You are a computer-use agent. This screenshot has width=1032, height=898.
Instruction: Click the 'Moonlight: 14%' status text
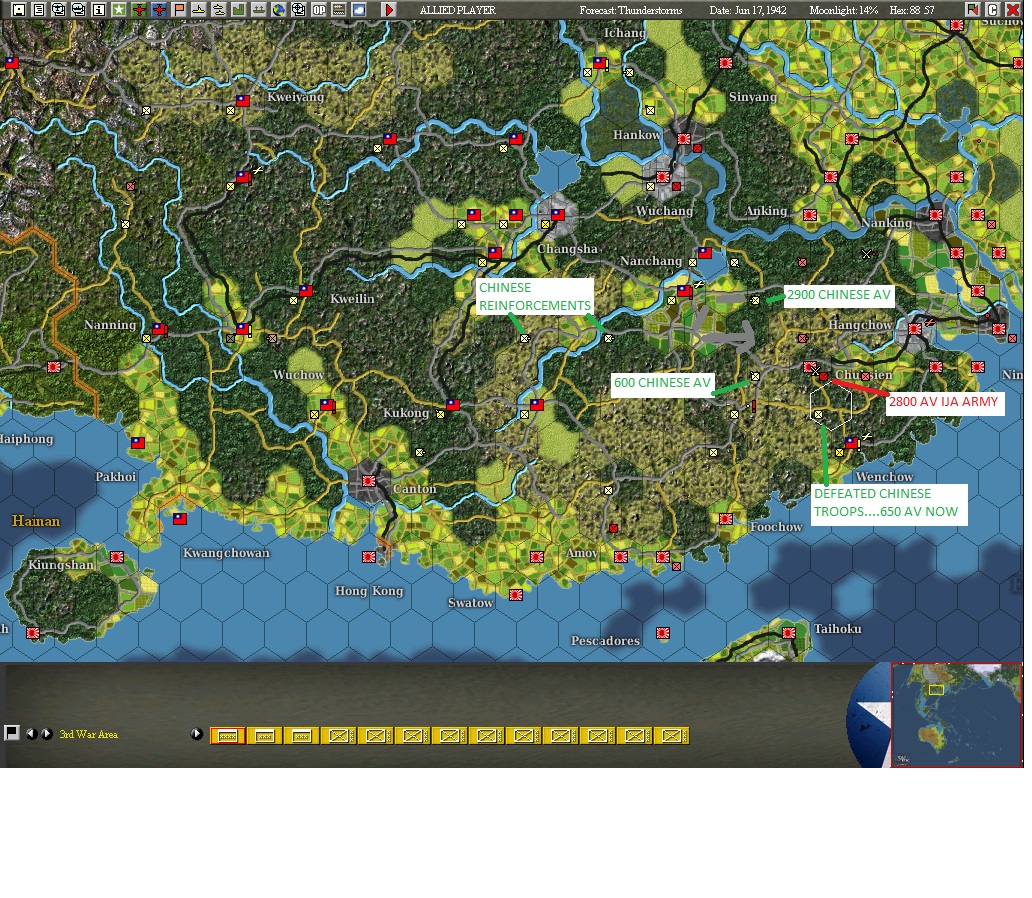point(844,10)
